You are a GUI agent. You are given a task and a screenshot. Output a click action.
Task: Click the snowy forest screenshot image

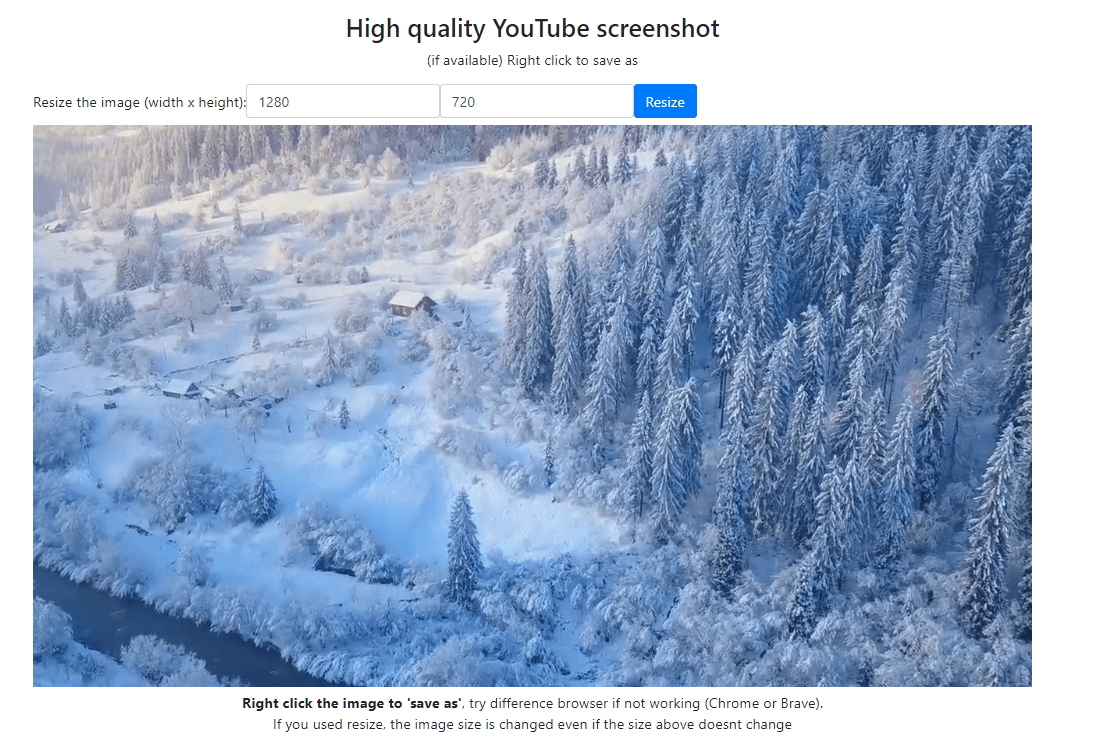(x=532, y=405)
